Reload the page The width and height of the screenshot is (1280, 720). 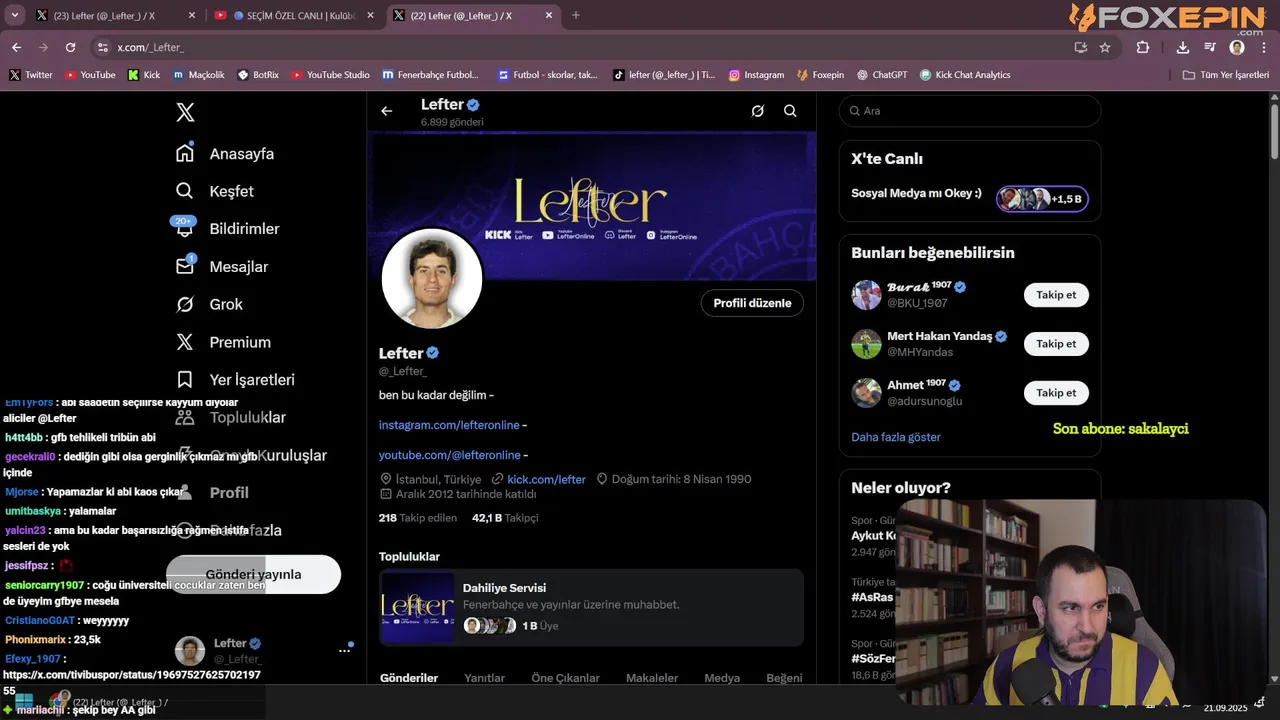click(x=70, y=47)
